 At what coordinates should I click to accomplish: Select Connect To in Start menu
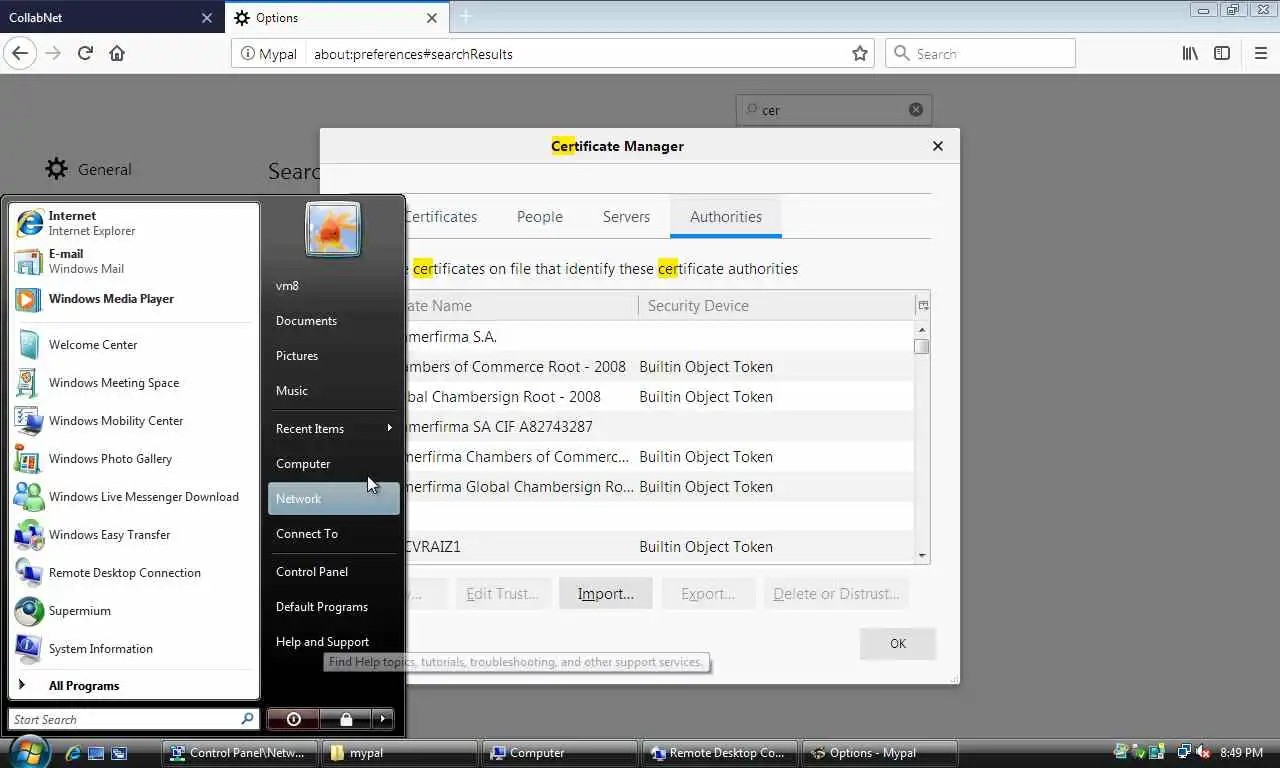[x=333, y=533]
